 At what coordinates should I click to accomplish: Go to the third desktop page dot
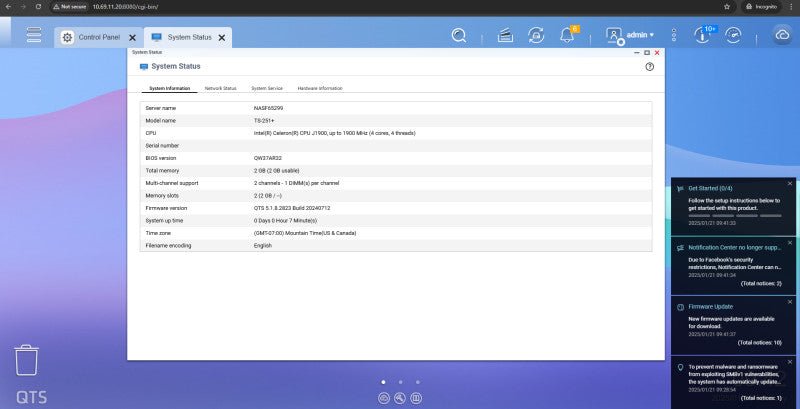click(x=418, y=381)
